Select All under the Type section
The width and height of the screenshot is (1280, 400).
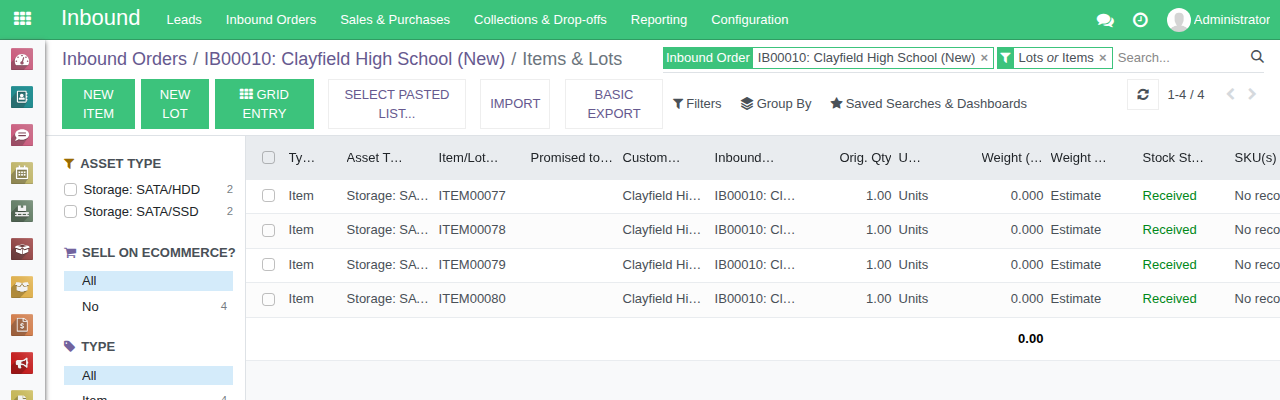click(148, 375)
